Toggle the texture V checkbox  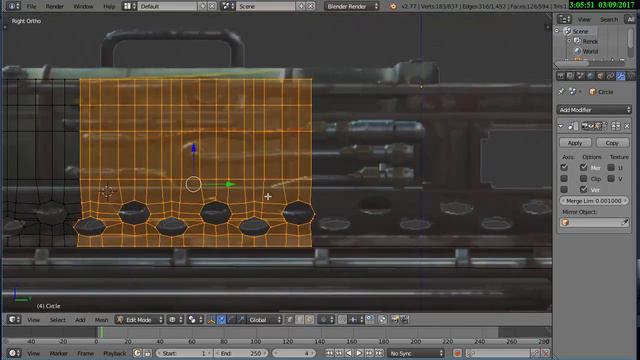click(x=611, y=178)
